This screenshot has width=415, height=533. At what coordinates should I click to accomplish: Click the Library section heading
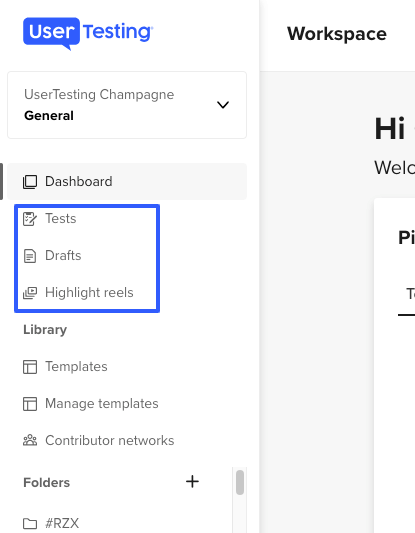click(45, 330)
